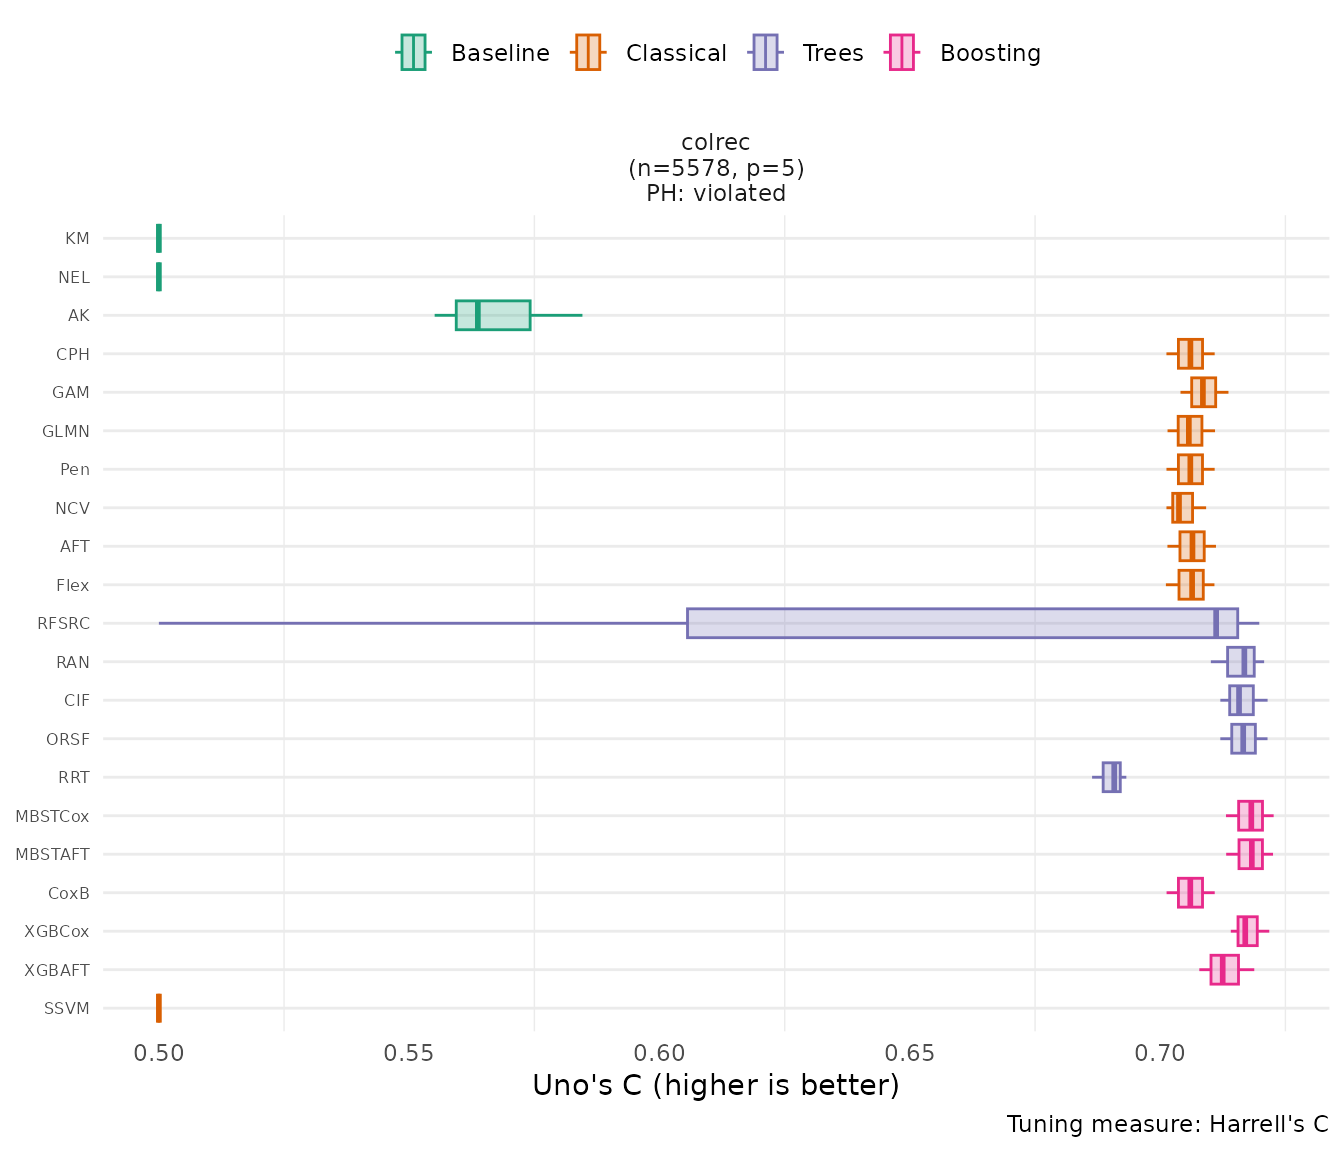Click the SSVM orange bar marker
Image resolution: width=1344 pixels, height=1152 pixels.
pyautogui.click(x=159, y=1008)
